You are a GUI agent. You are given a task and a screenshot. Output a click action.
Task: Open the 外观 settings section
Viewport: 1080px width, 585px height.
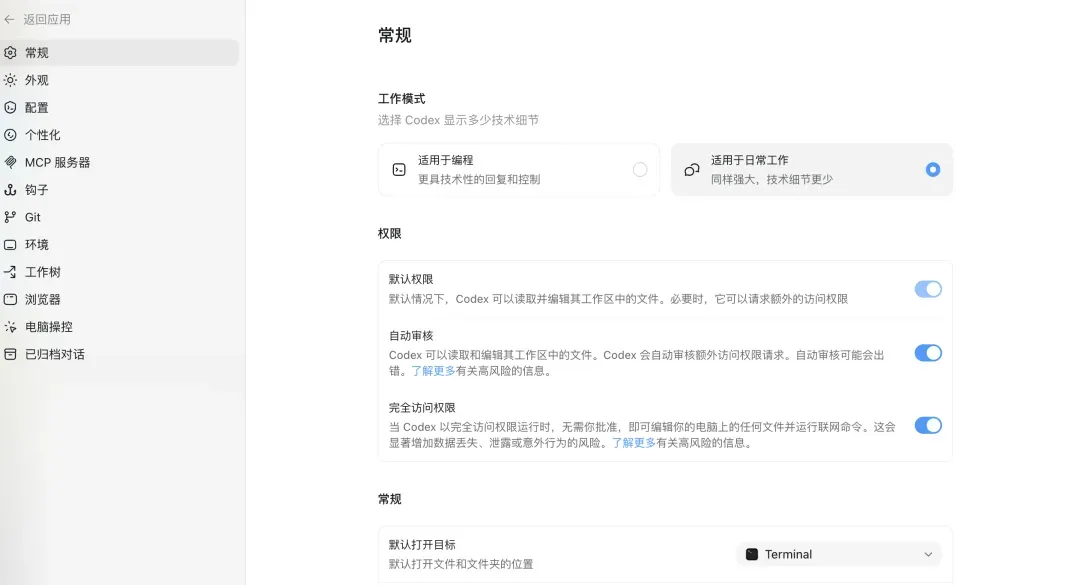click(120, 80)
